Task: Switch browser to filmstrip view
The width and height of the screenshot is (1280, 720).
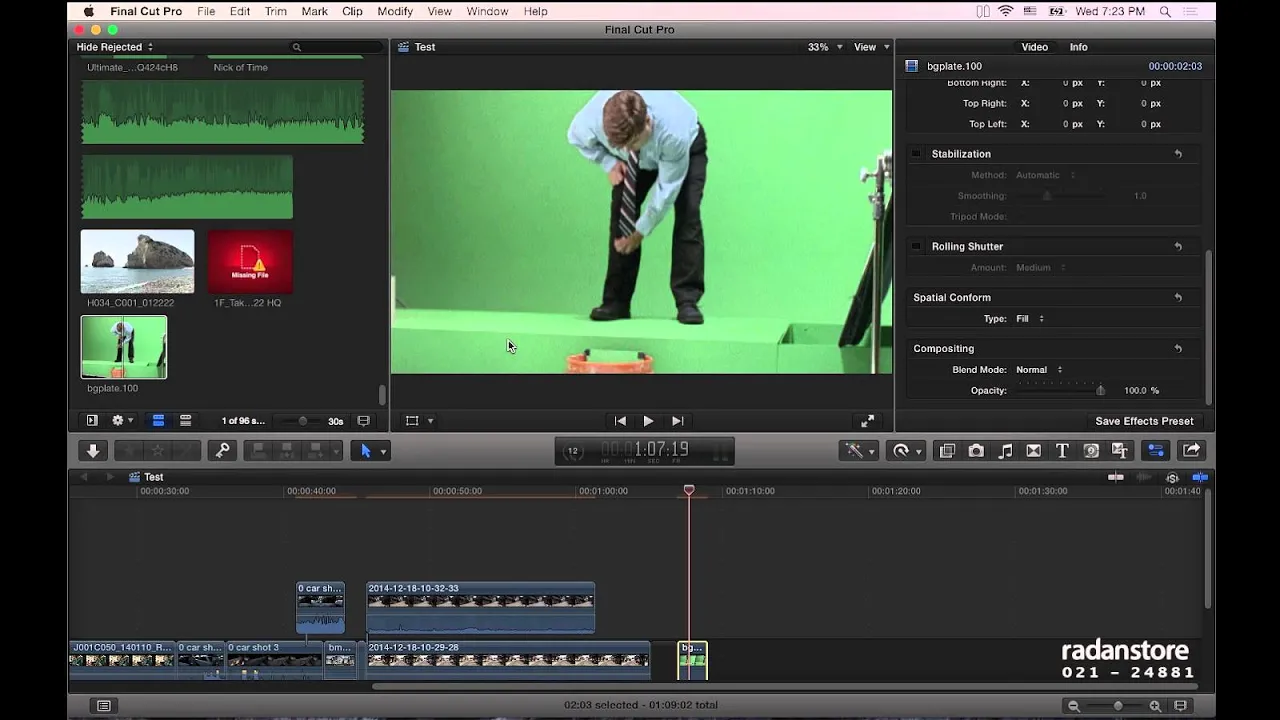Action: 158,421
